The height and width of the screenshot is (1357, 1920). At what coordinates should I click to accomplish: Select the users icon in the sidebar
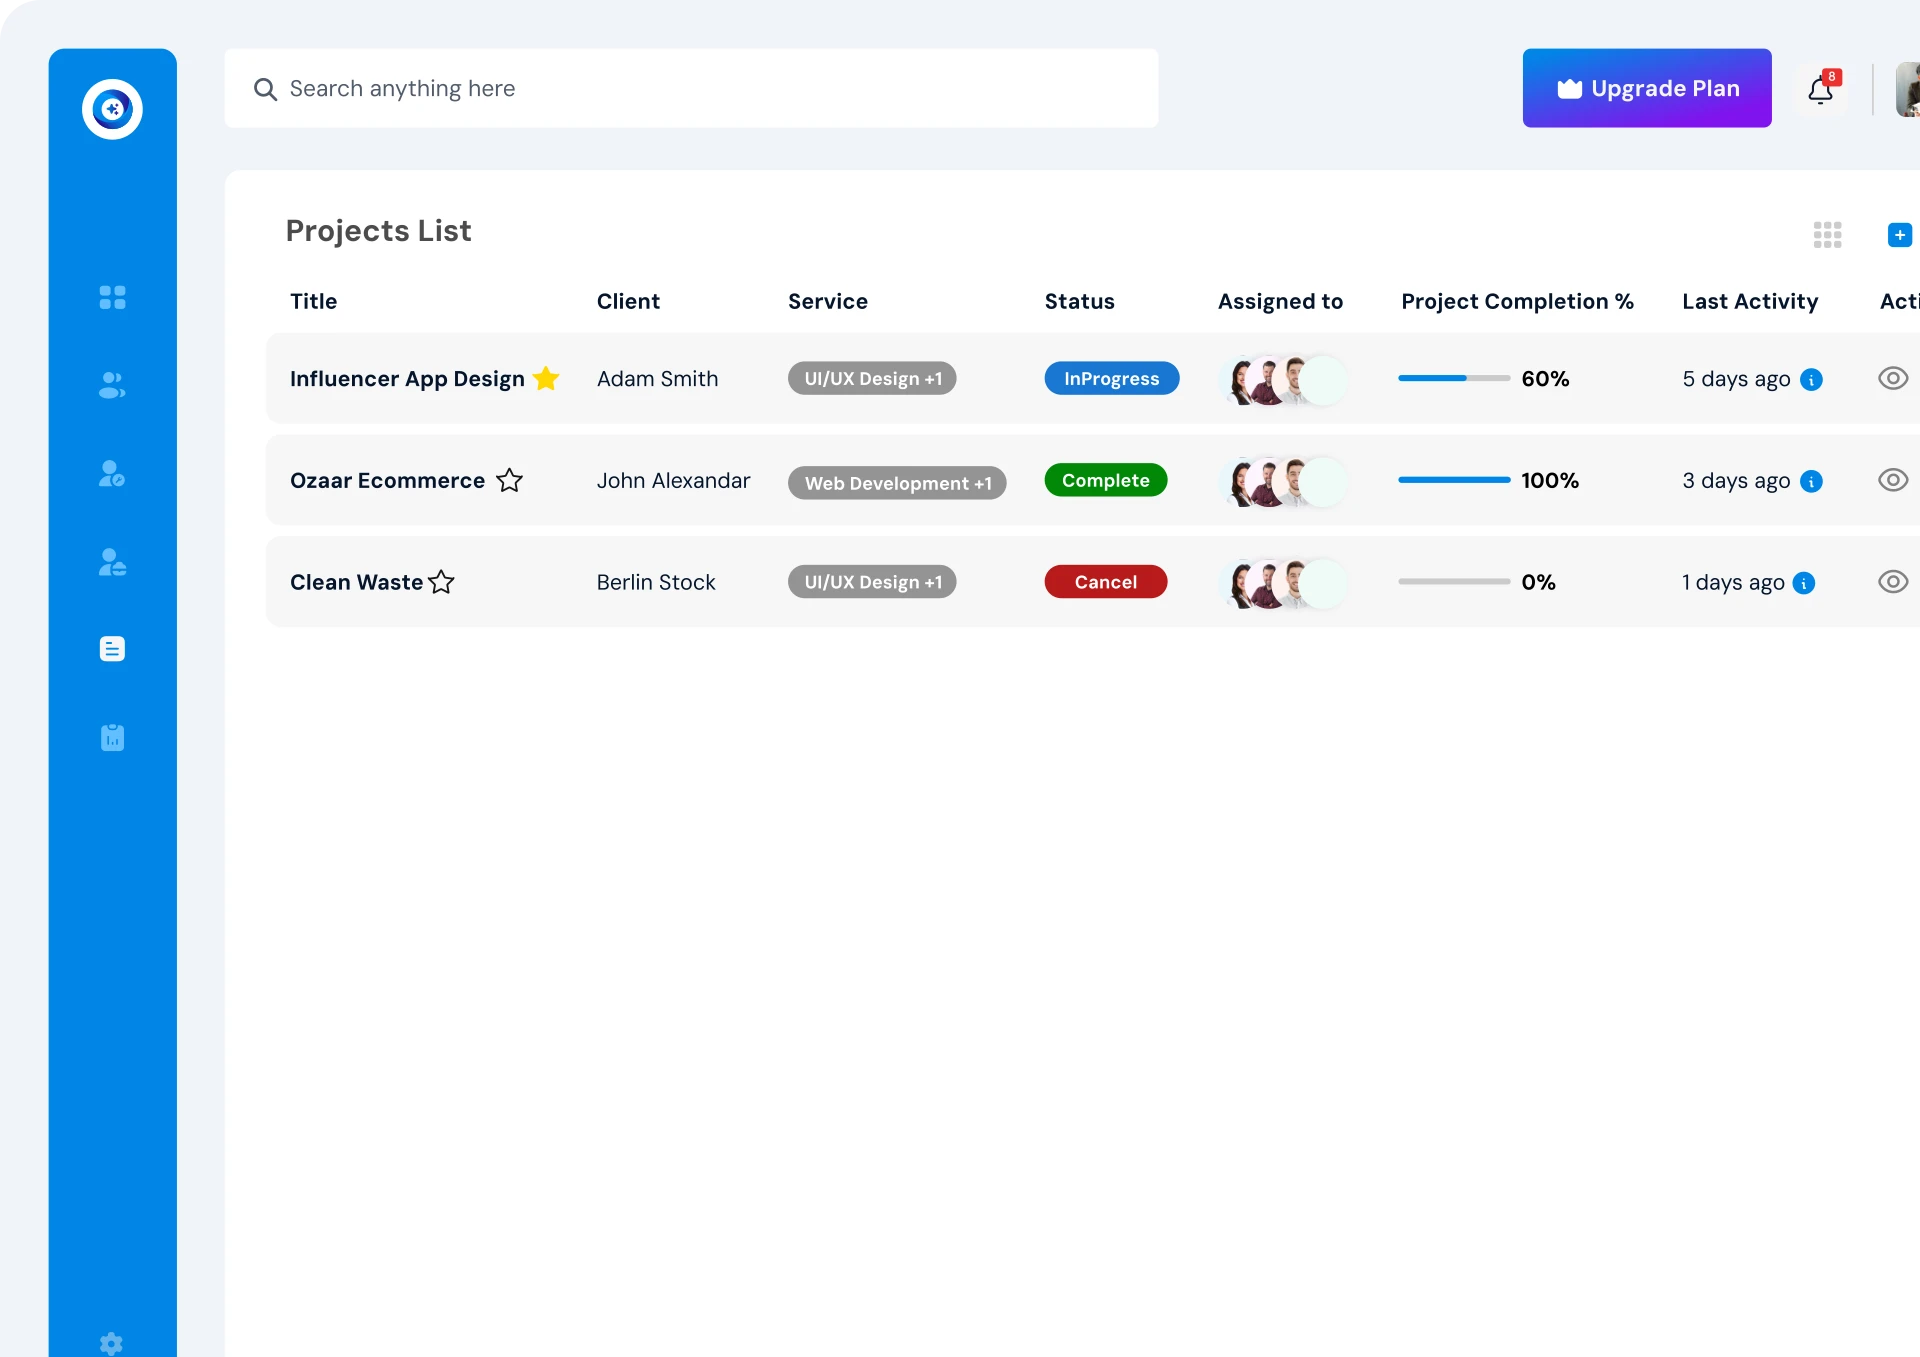(112, 386)
